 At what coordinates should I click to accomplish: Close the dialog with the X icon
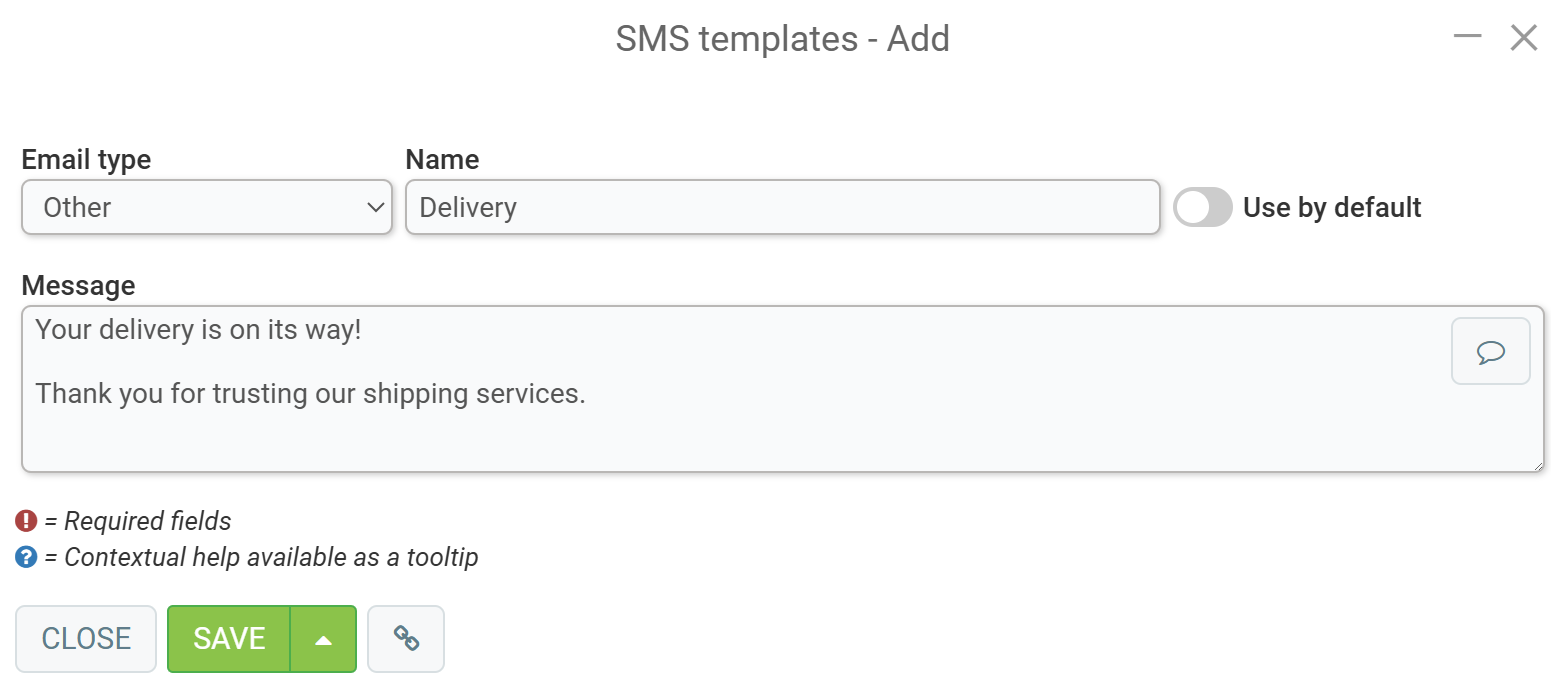(x=1523, y=38)
